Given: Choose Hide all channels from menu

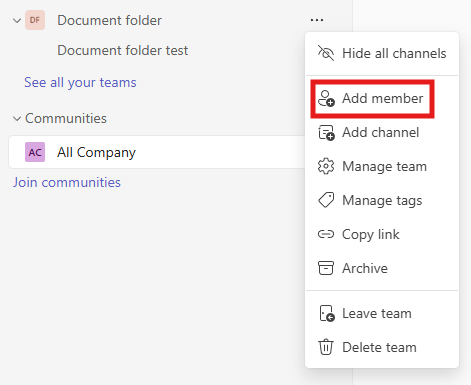Looking at the screenshot, I should click(382, 53).
